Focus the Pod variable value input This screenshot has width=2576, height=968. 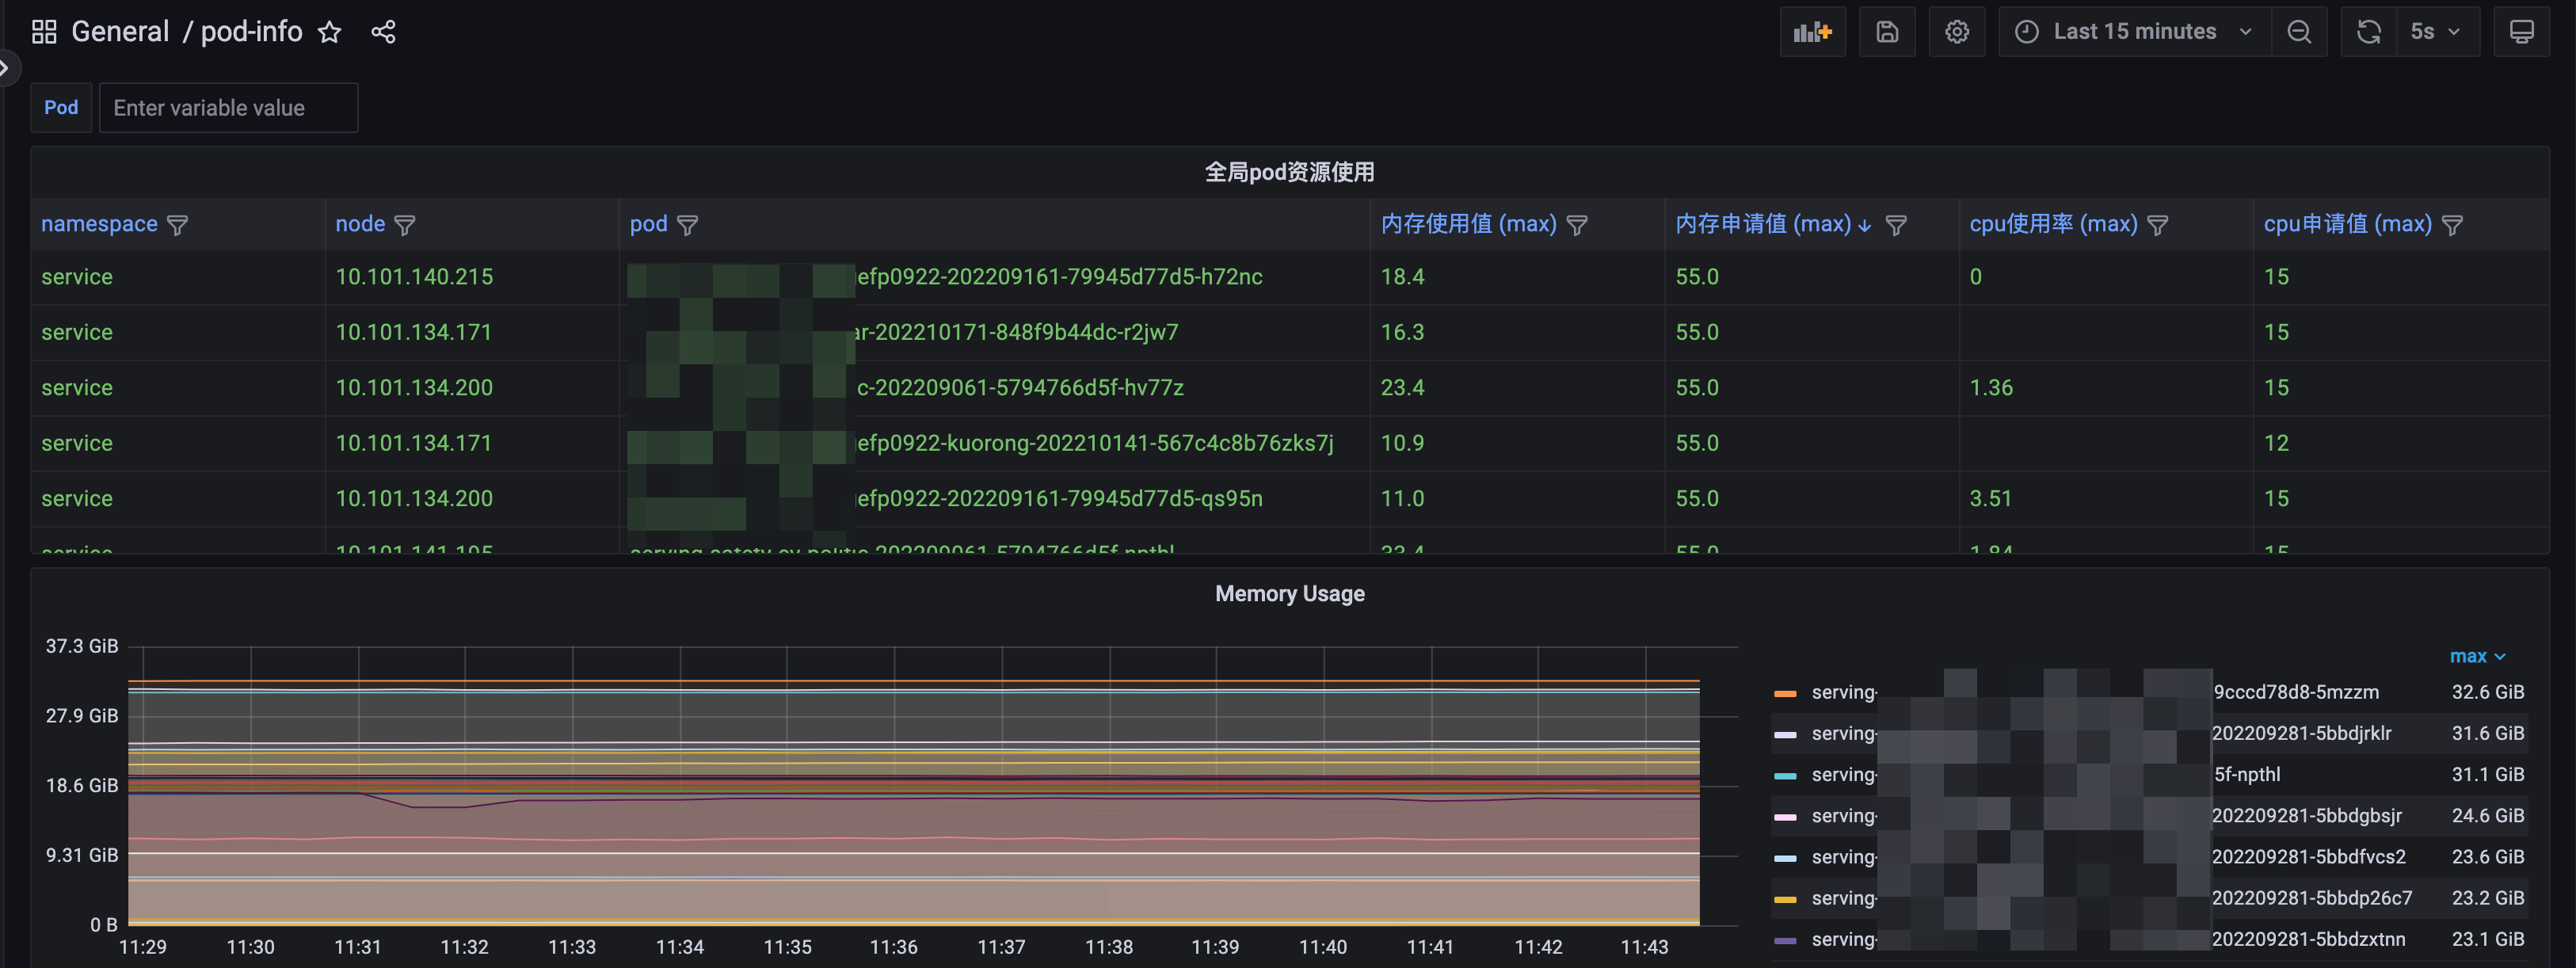pos(228,108)
